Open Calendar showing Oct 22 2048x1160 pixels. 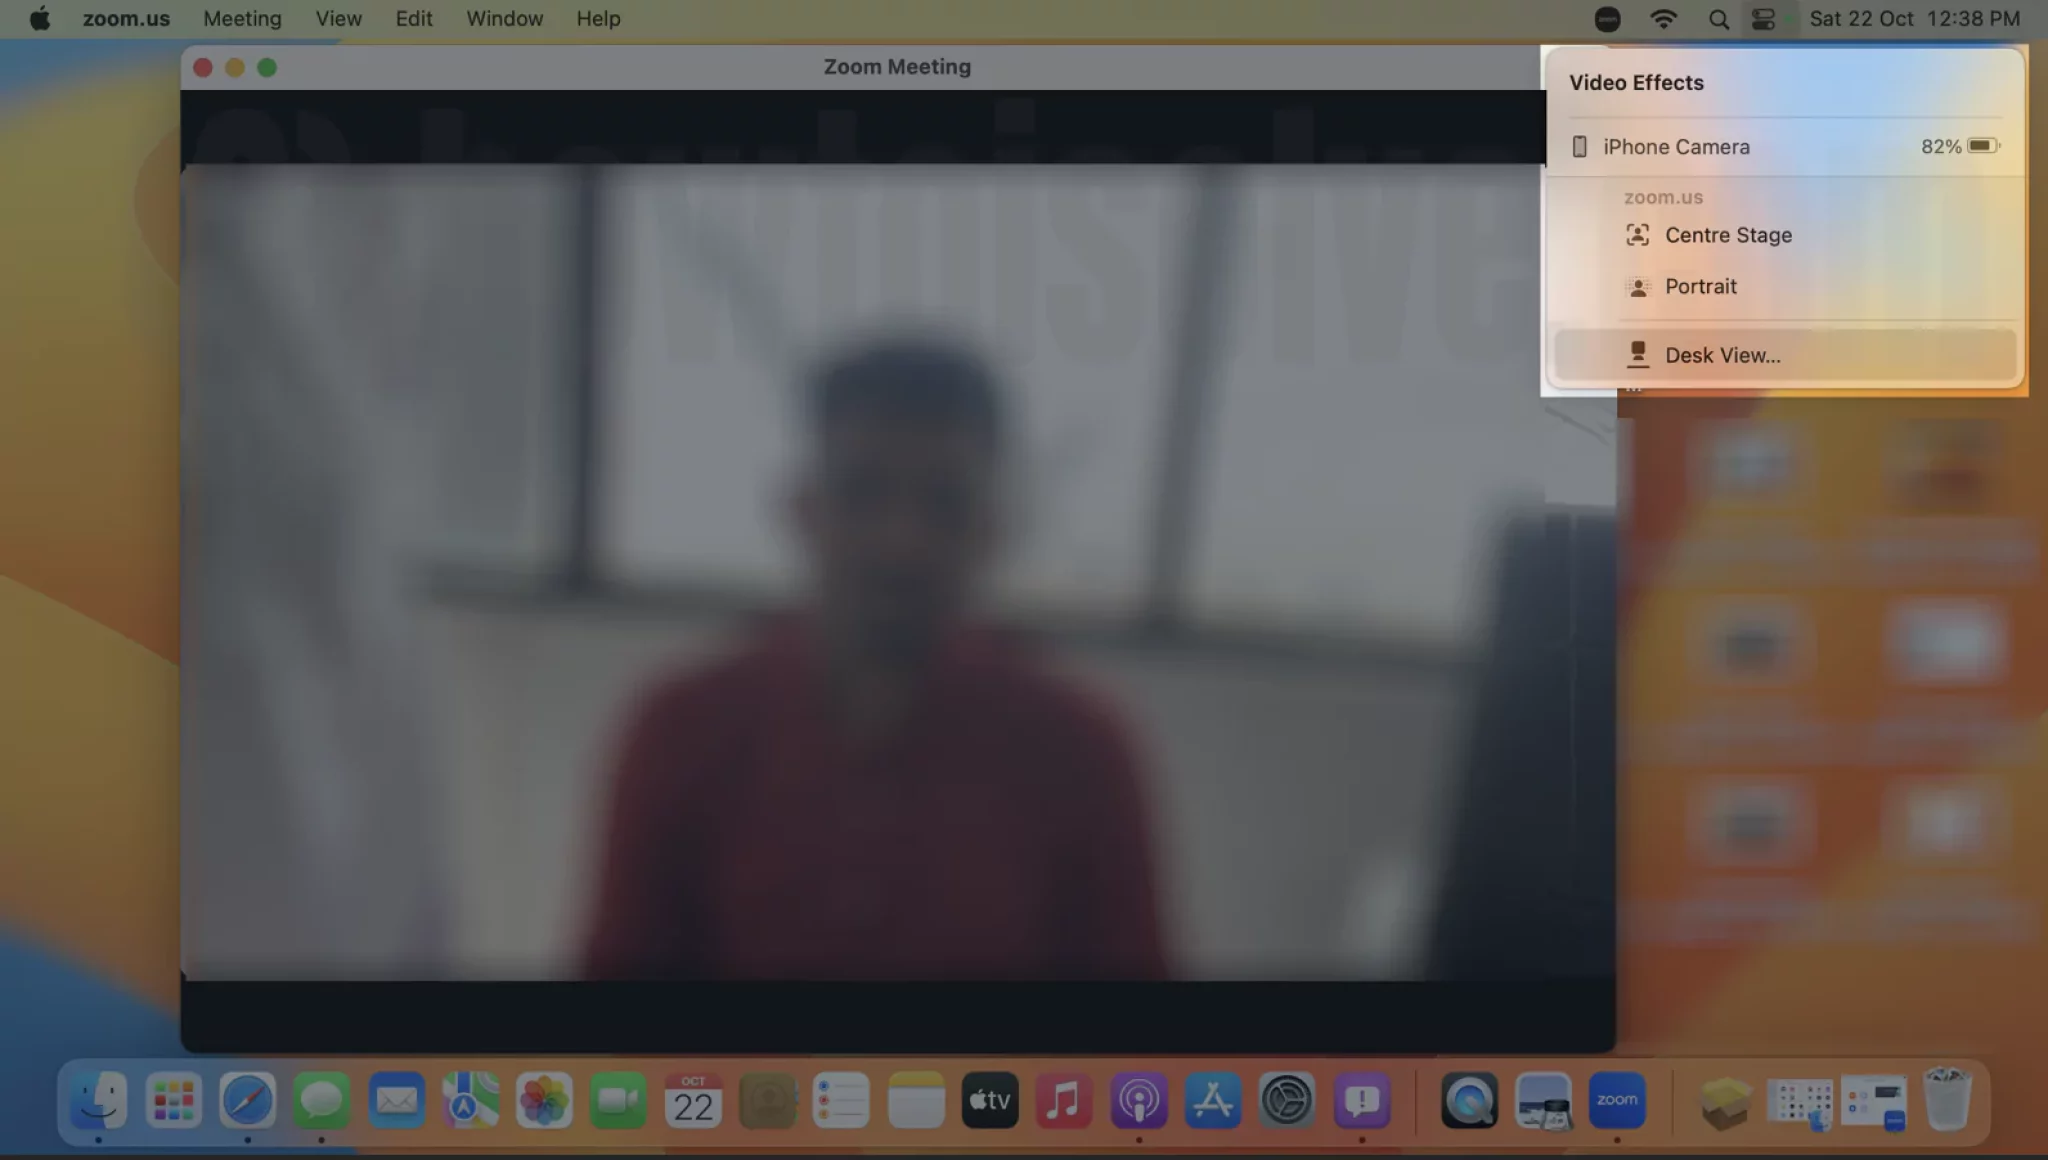(x=693, y=1101)
